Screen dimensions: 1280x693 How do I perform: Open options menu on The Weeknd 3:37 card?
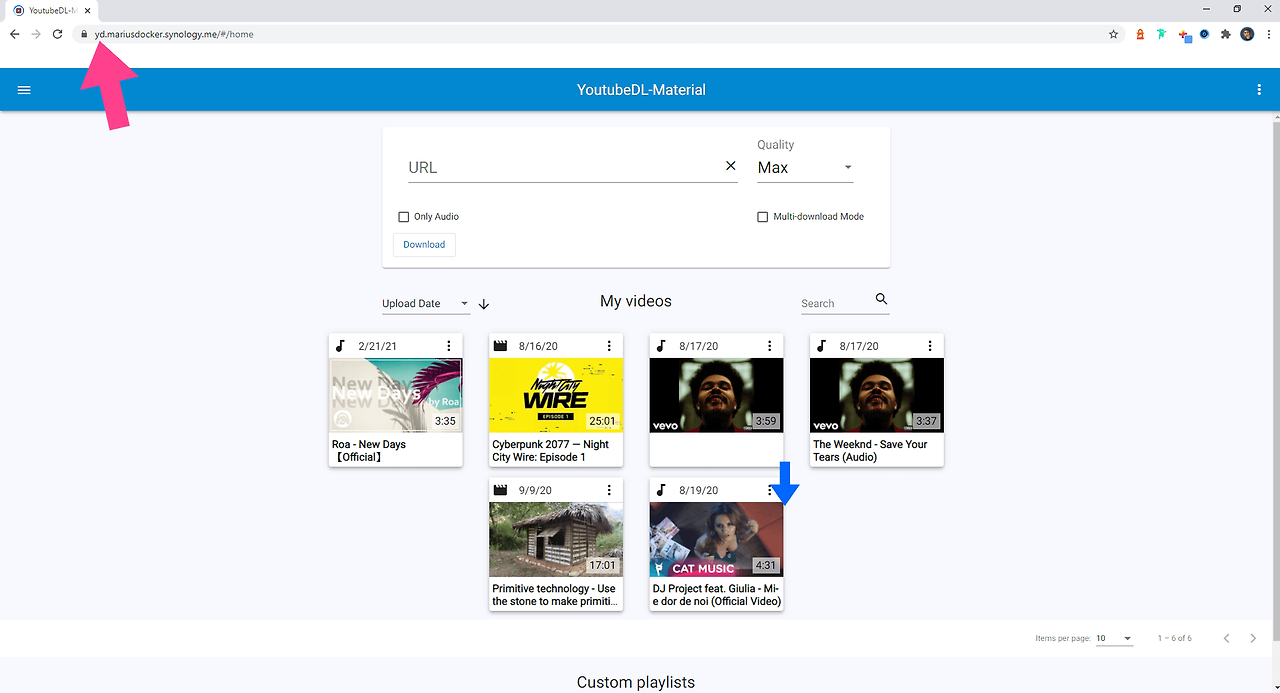click(x=930, y=346)
